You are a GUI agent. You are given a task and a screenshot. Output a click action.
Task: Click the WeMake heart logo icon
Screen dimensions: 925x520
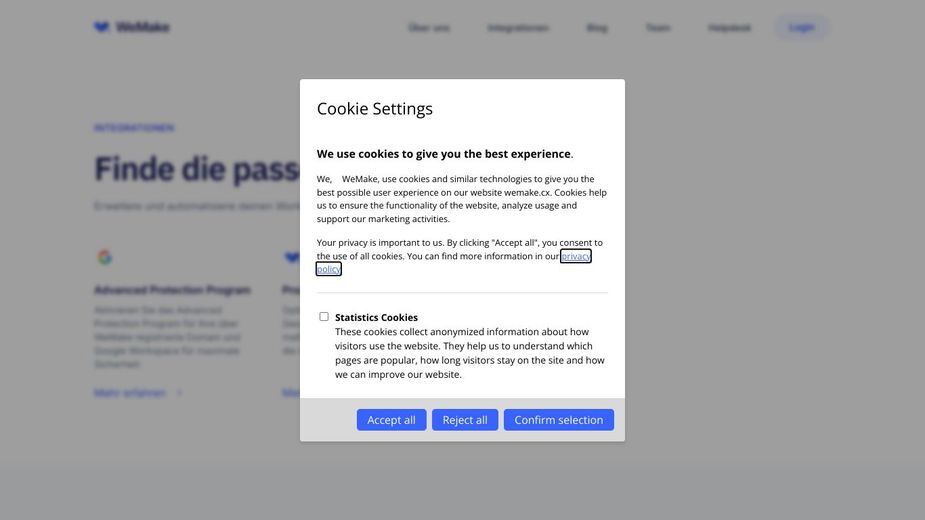pos(101,27)
